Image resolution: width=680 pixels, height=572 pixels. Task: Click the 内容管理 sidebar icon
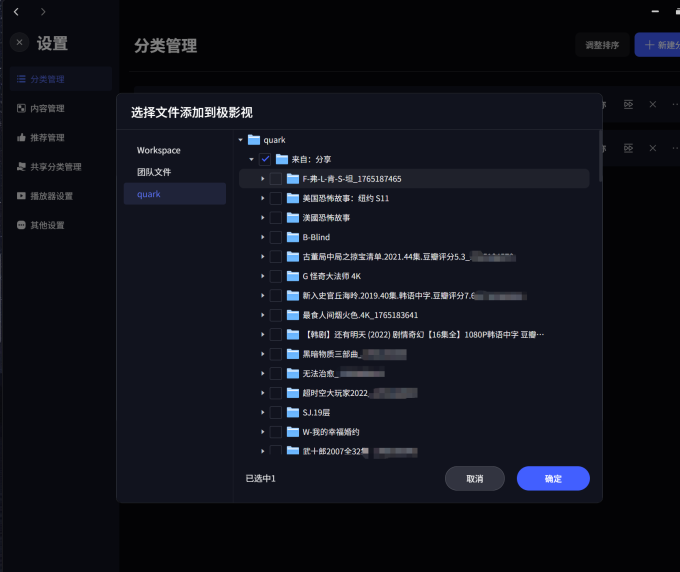21,108
